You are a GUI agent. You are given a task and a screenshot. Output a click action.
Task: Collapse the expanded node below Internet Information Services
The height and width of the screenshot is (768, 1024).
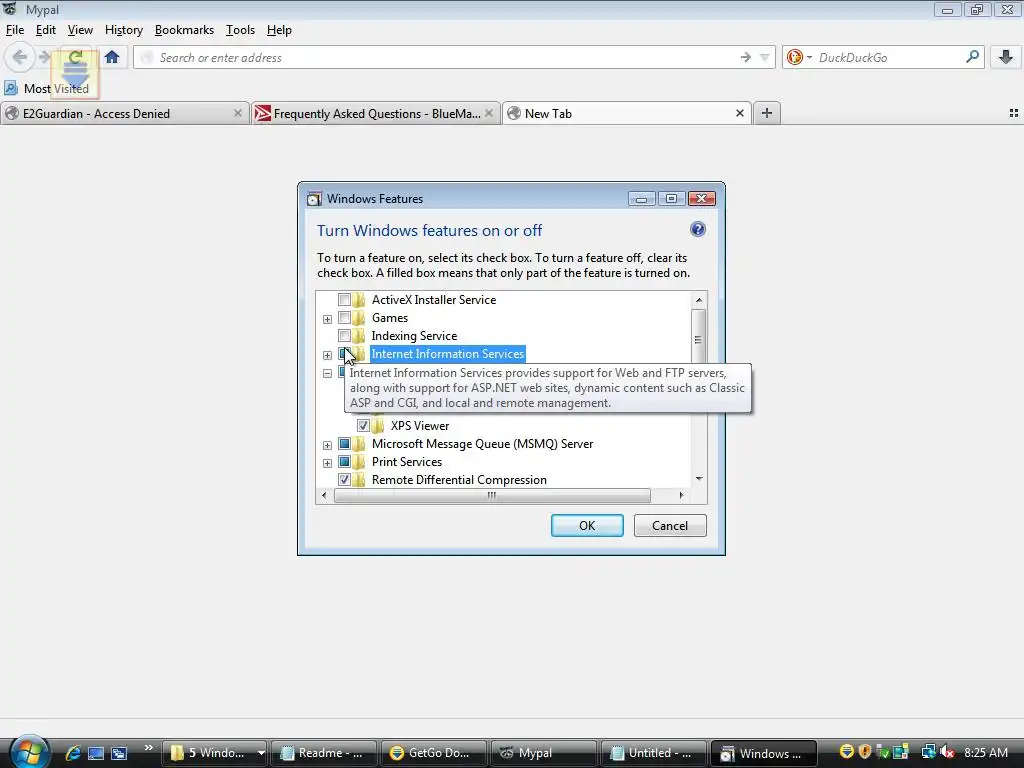tap(327, 374)
